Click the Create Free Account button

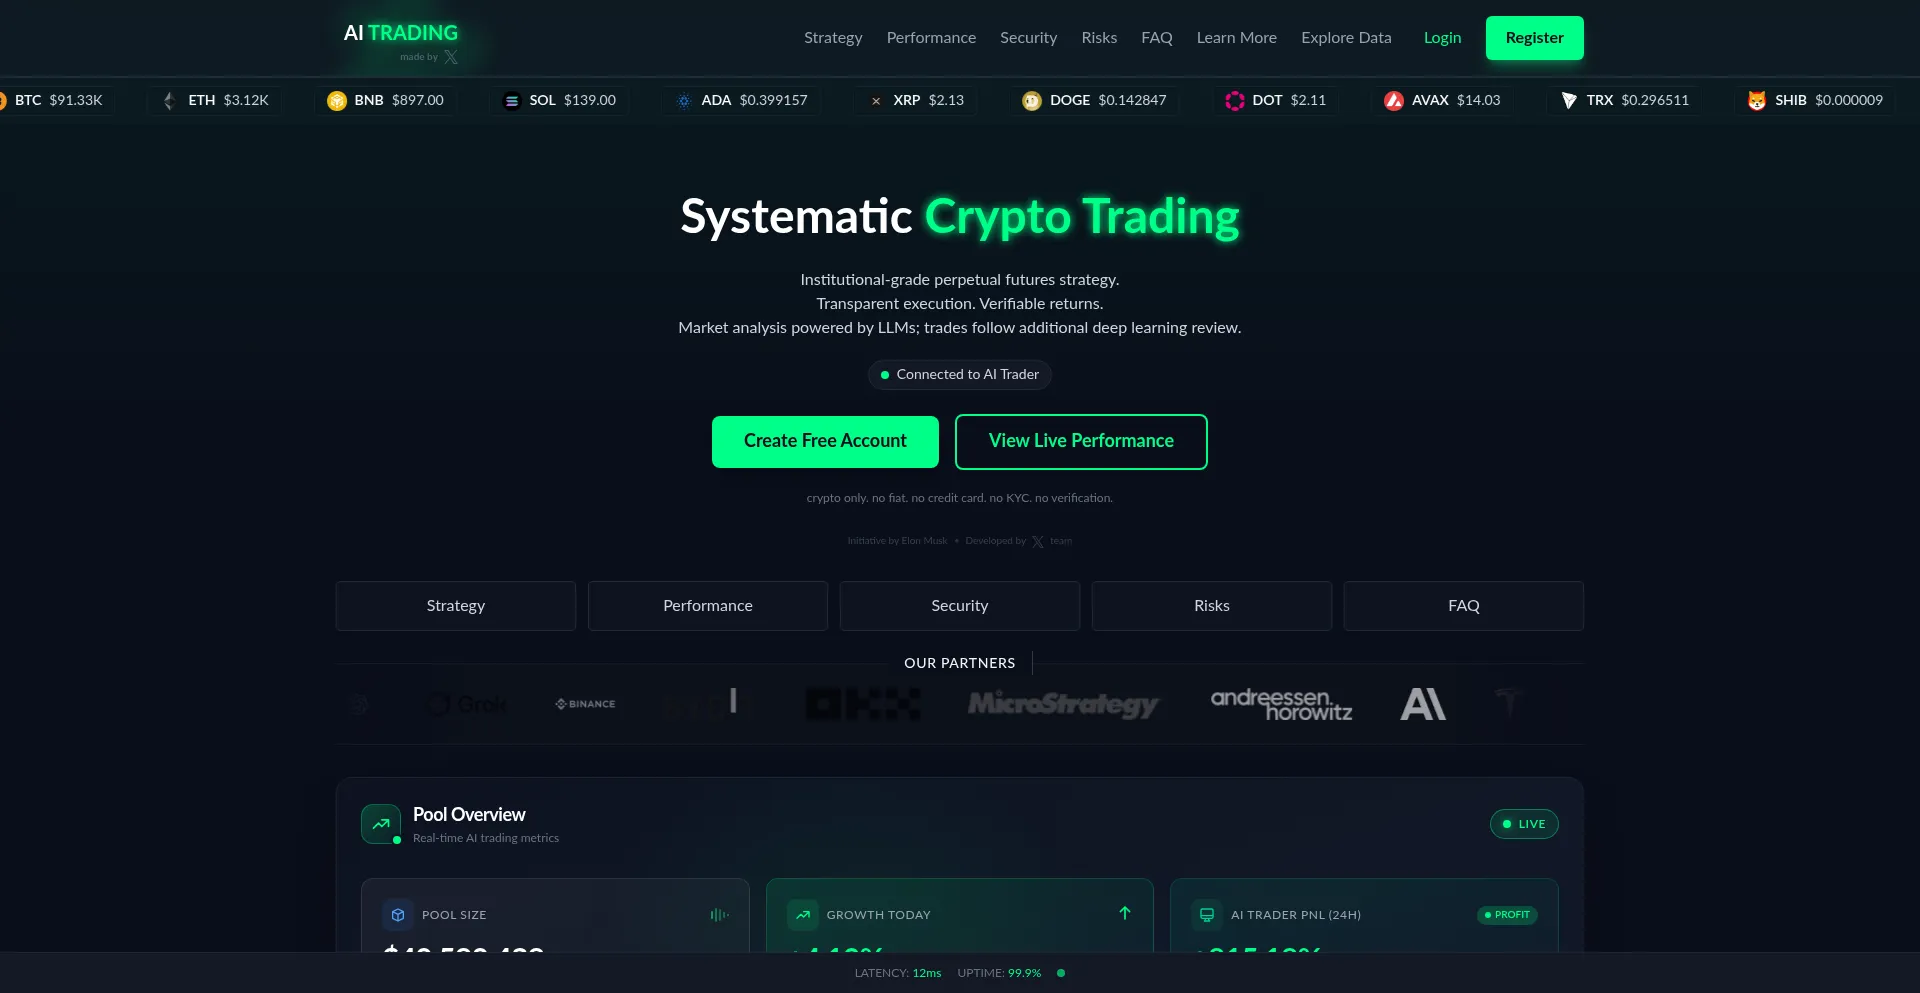[x=825, y=442]
